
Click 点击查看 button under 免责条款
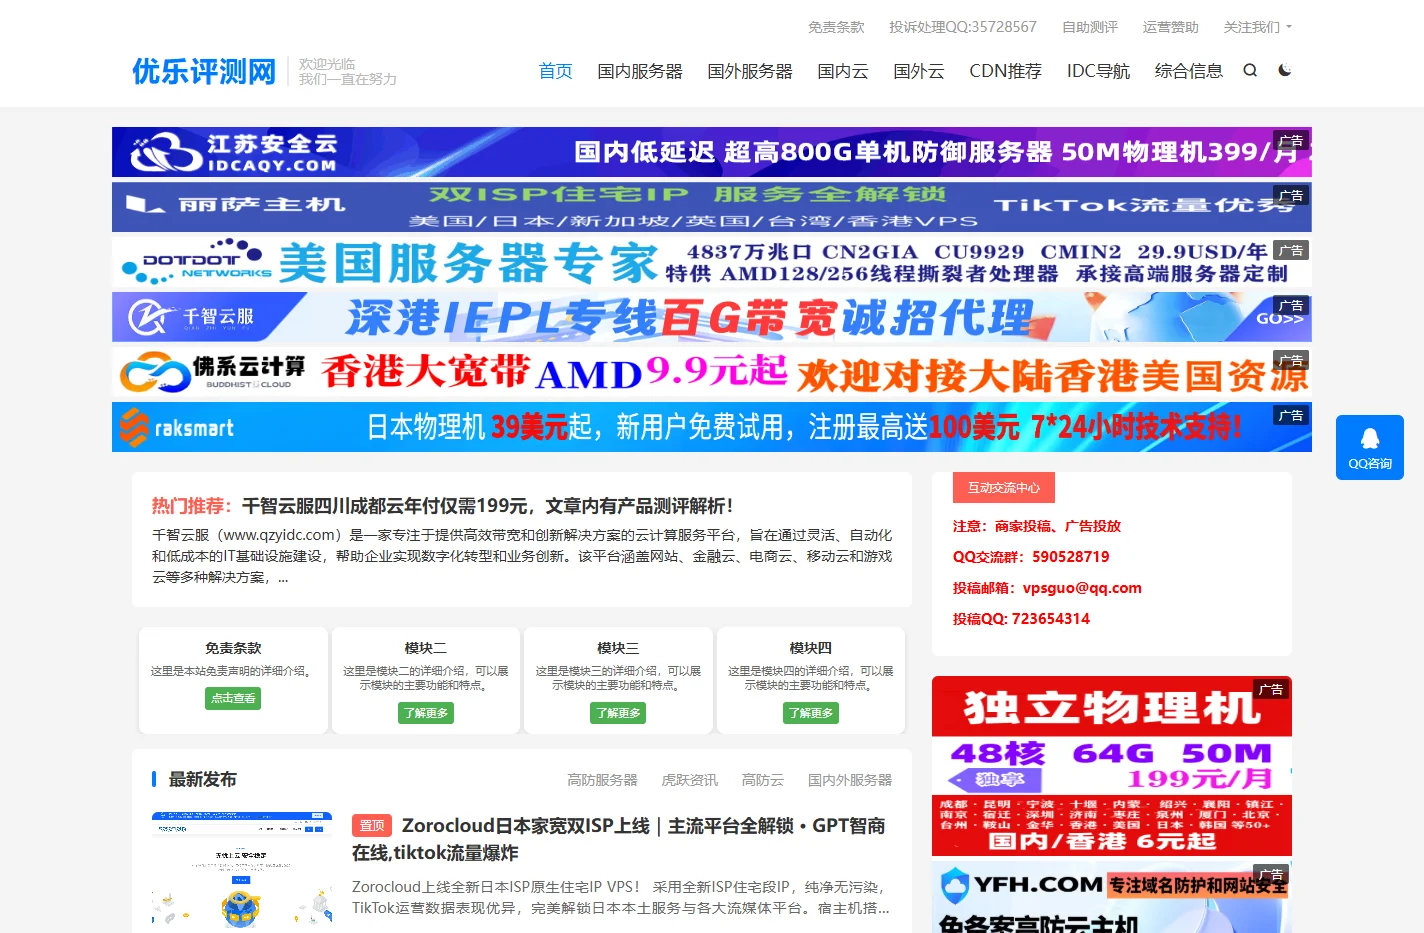233,698
